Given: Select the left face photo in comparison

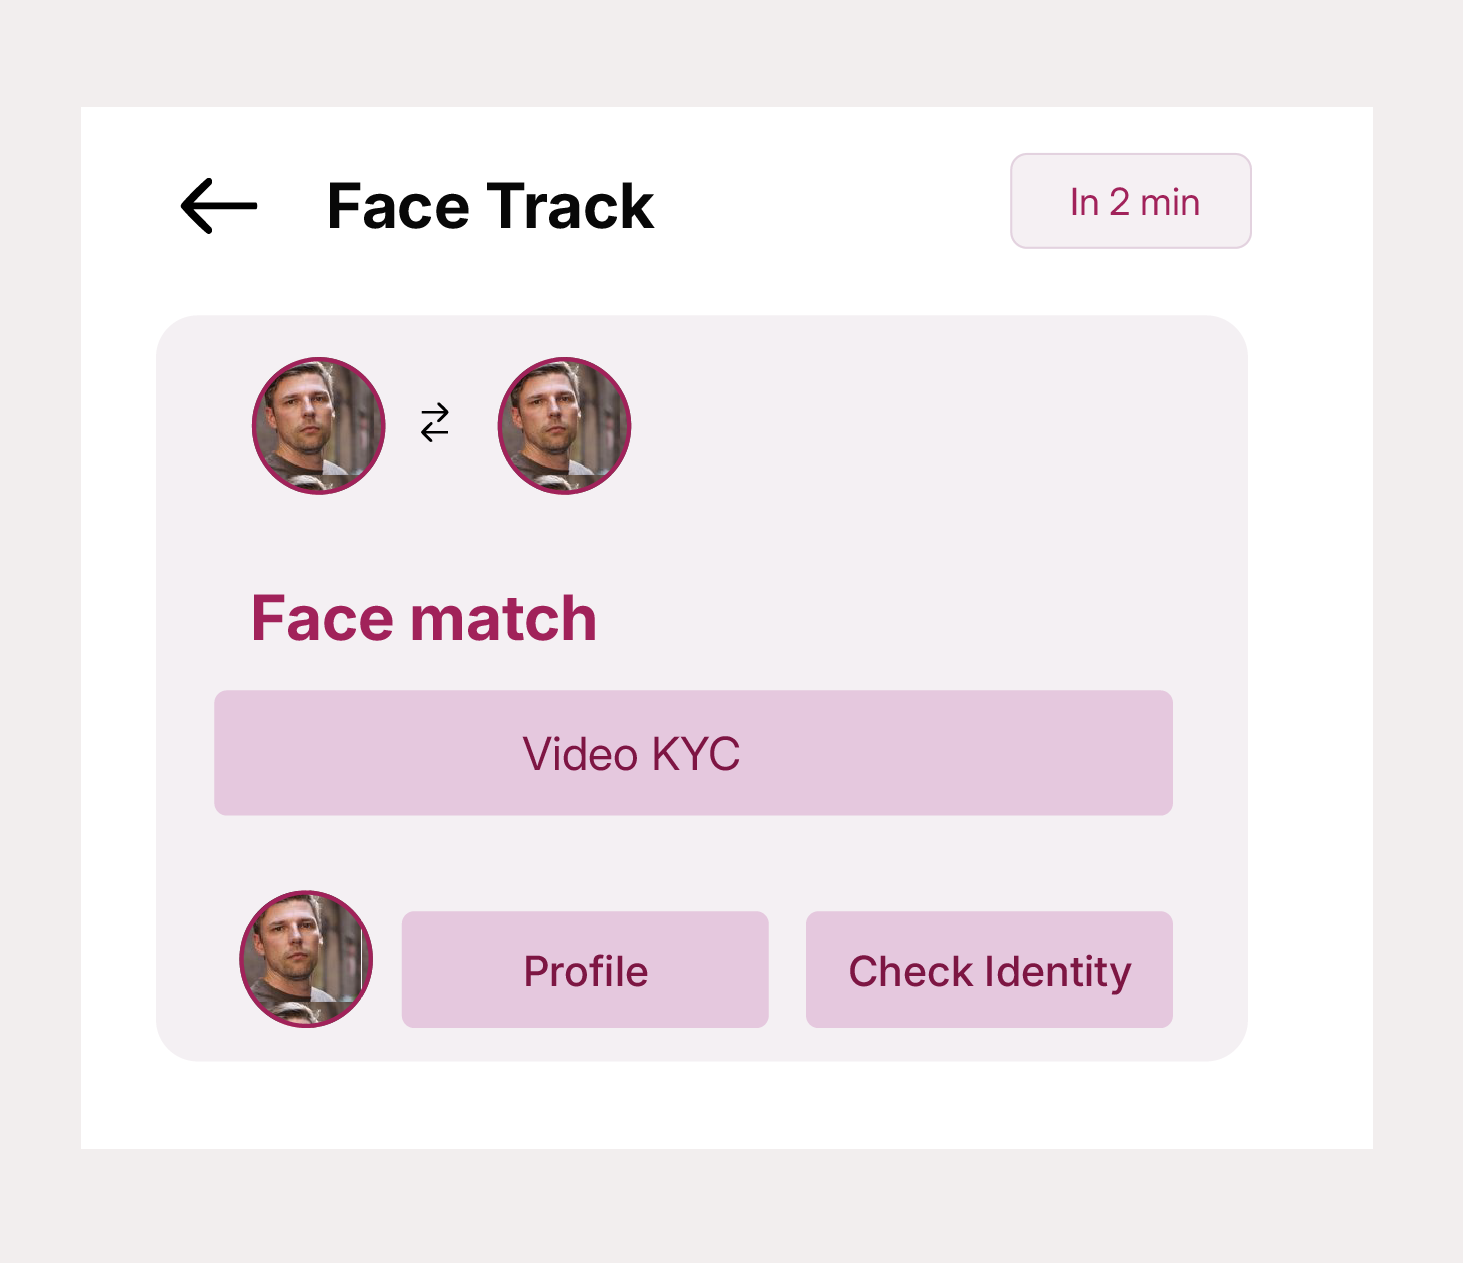Looking at the screenshot, I should (x=318, y=425).
